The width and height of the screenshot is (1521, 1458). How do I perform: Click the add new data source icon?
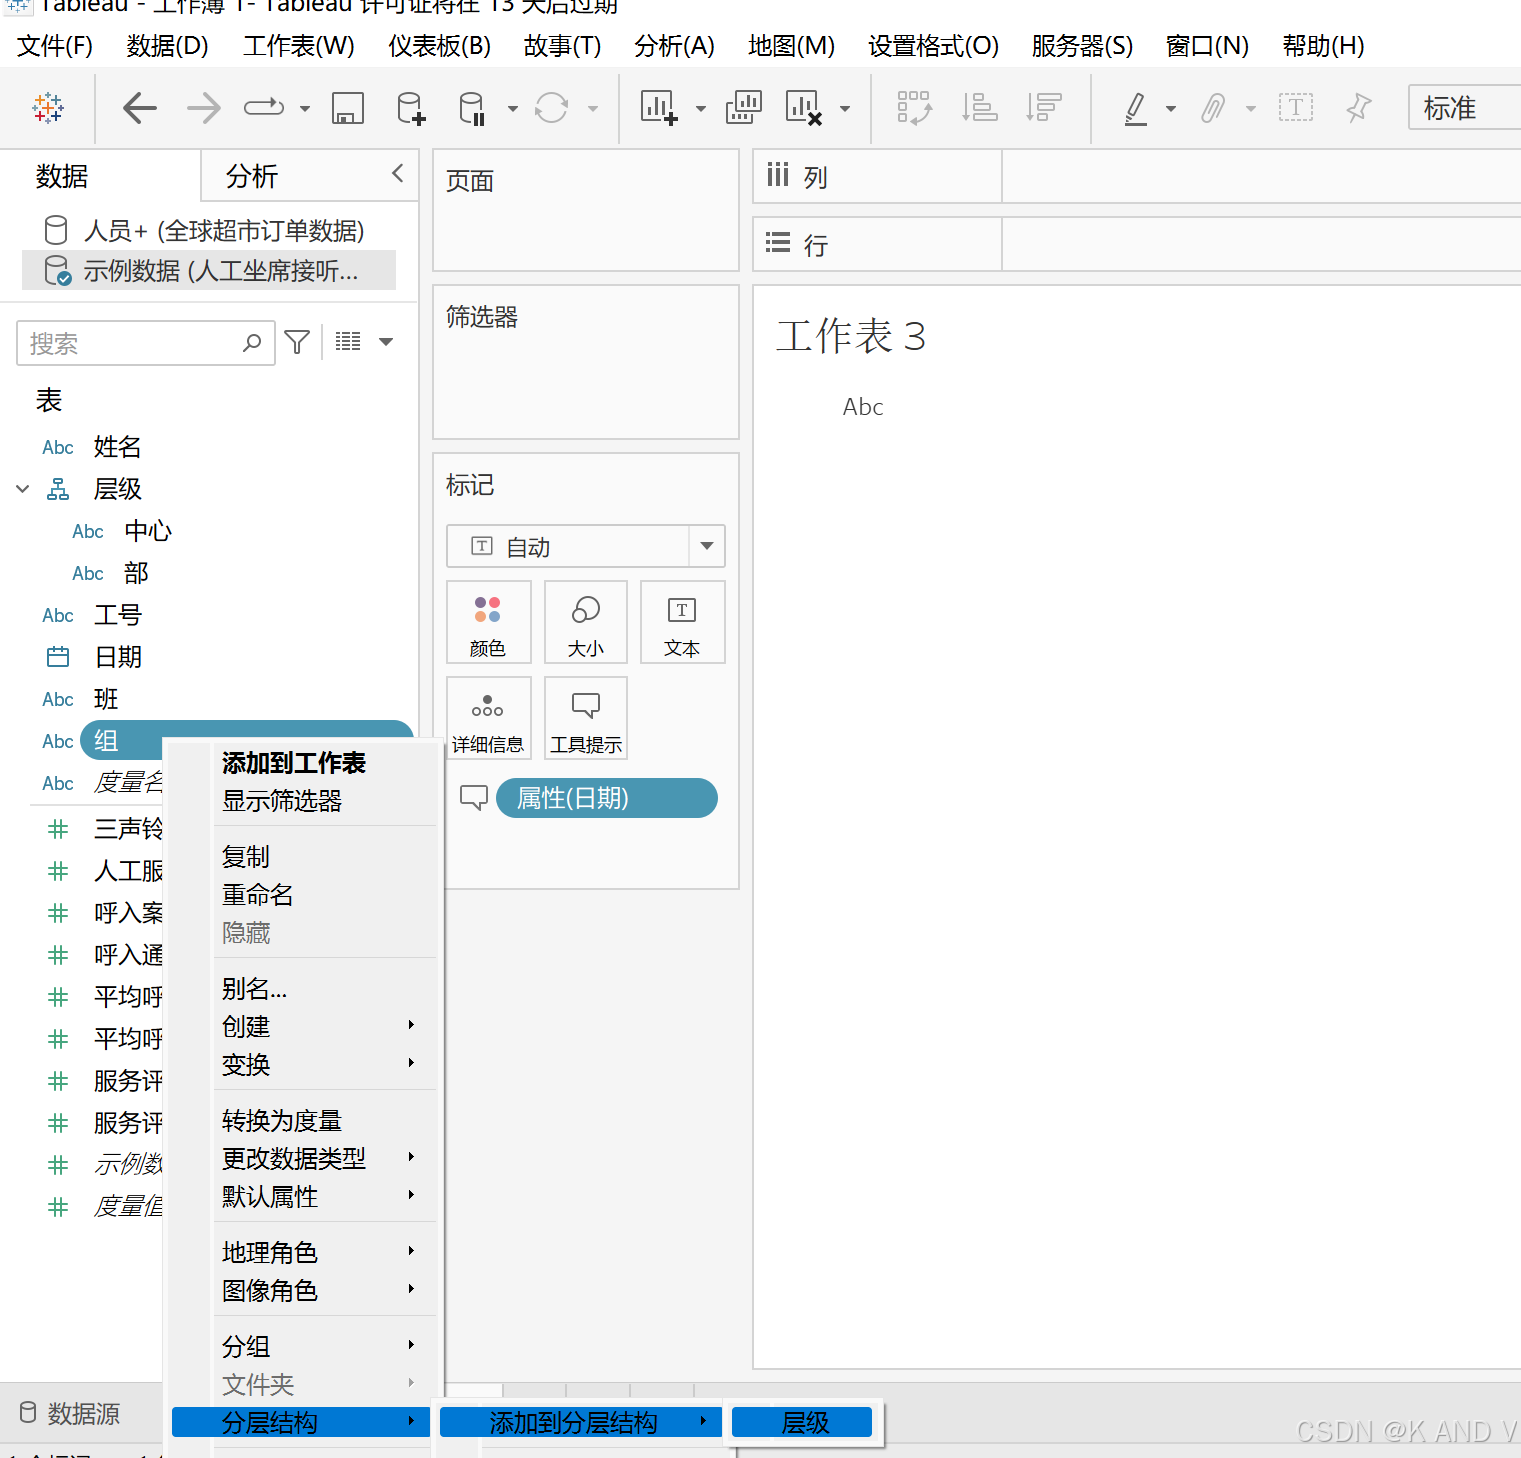click(x=411, y=108)
